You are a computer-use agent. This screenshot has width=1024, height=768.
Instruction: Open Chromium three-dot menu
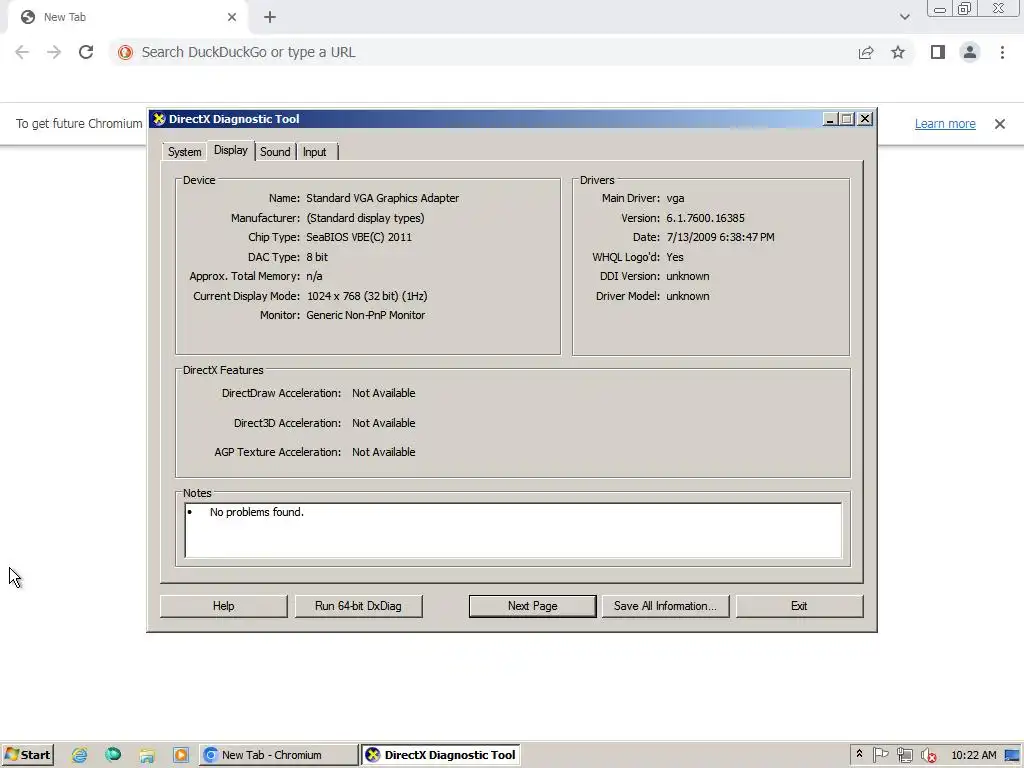coord(1002,52)
